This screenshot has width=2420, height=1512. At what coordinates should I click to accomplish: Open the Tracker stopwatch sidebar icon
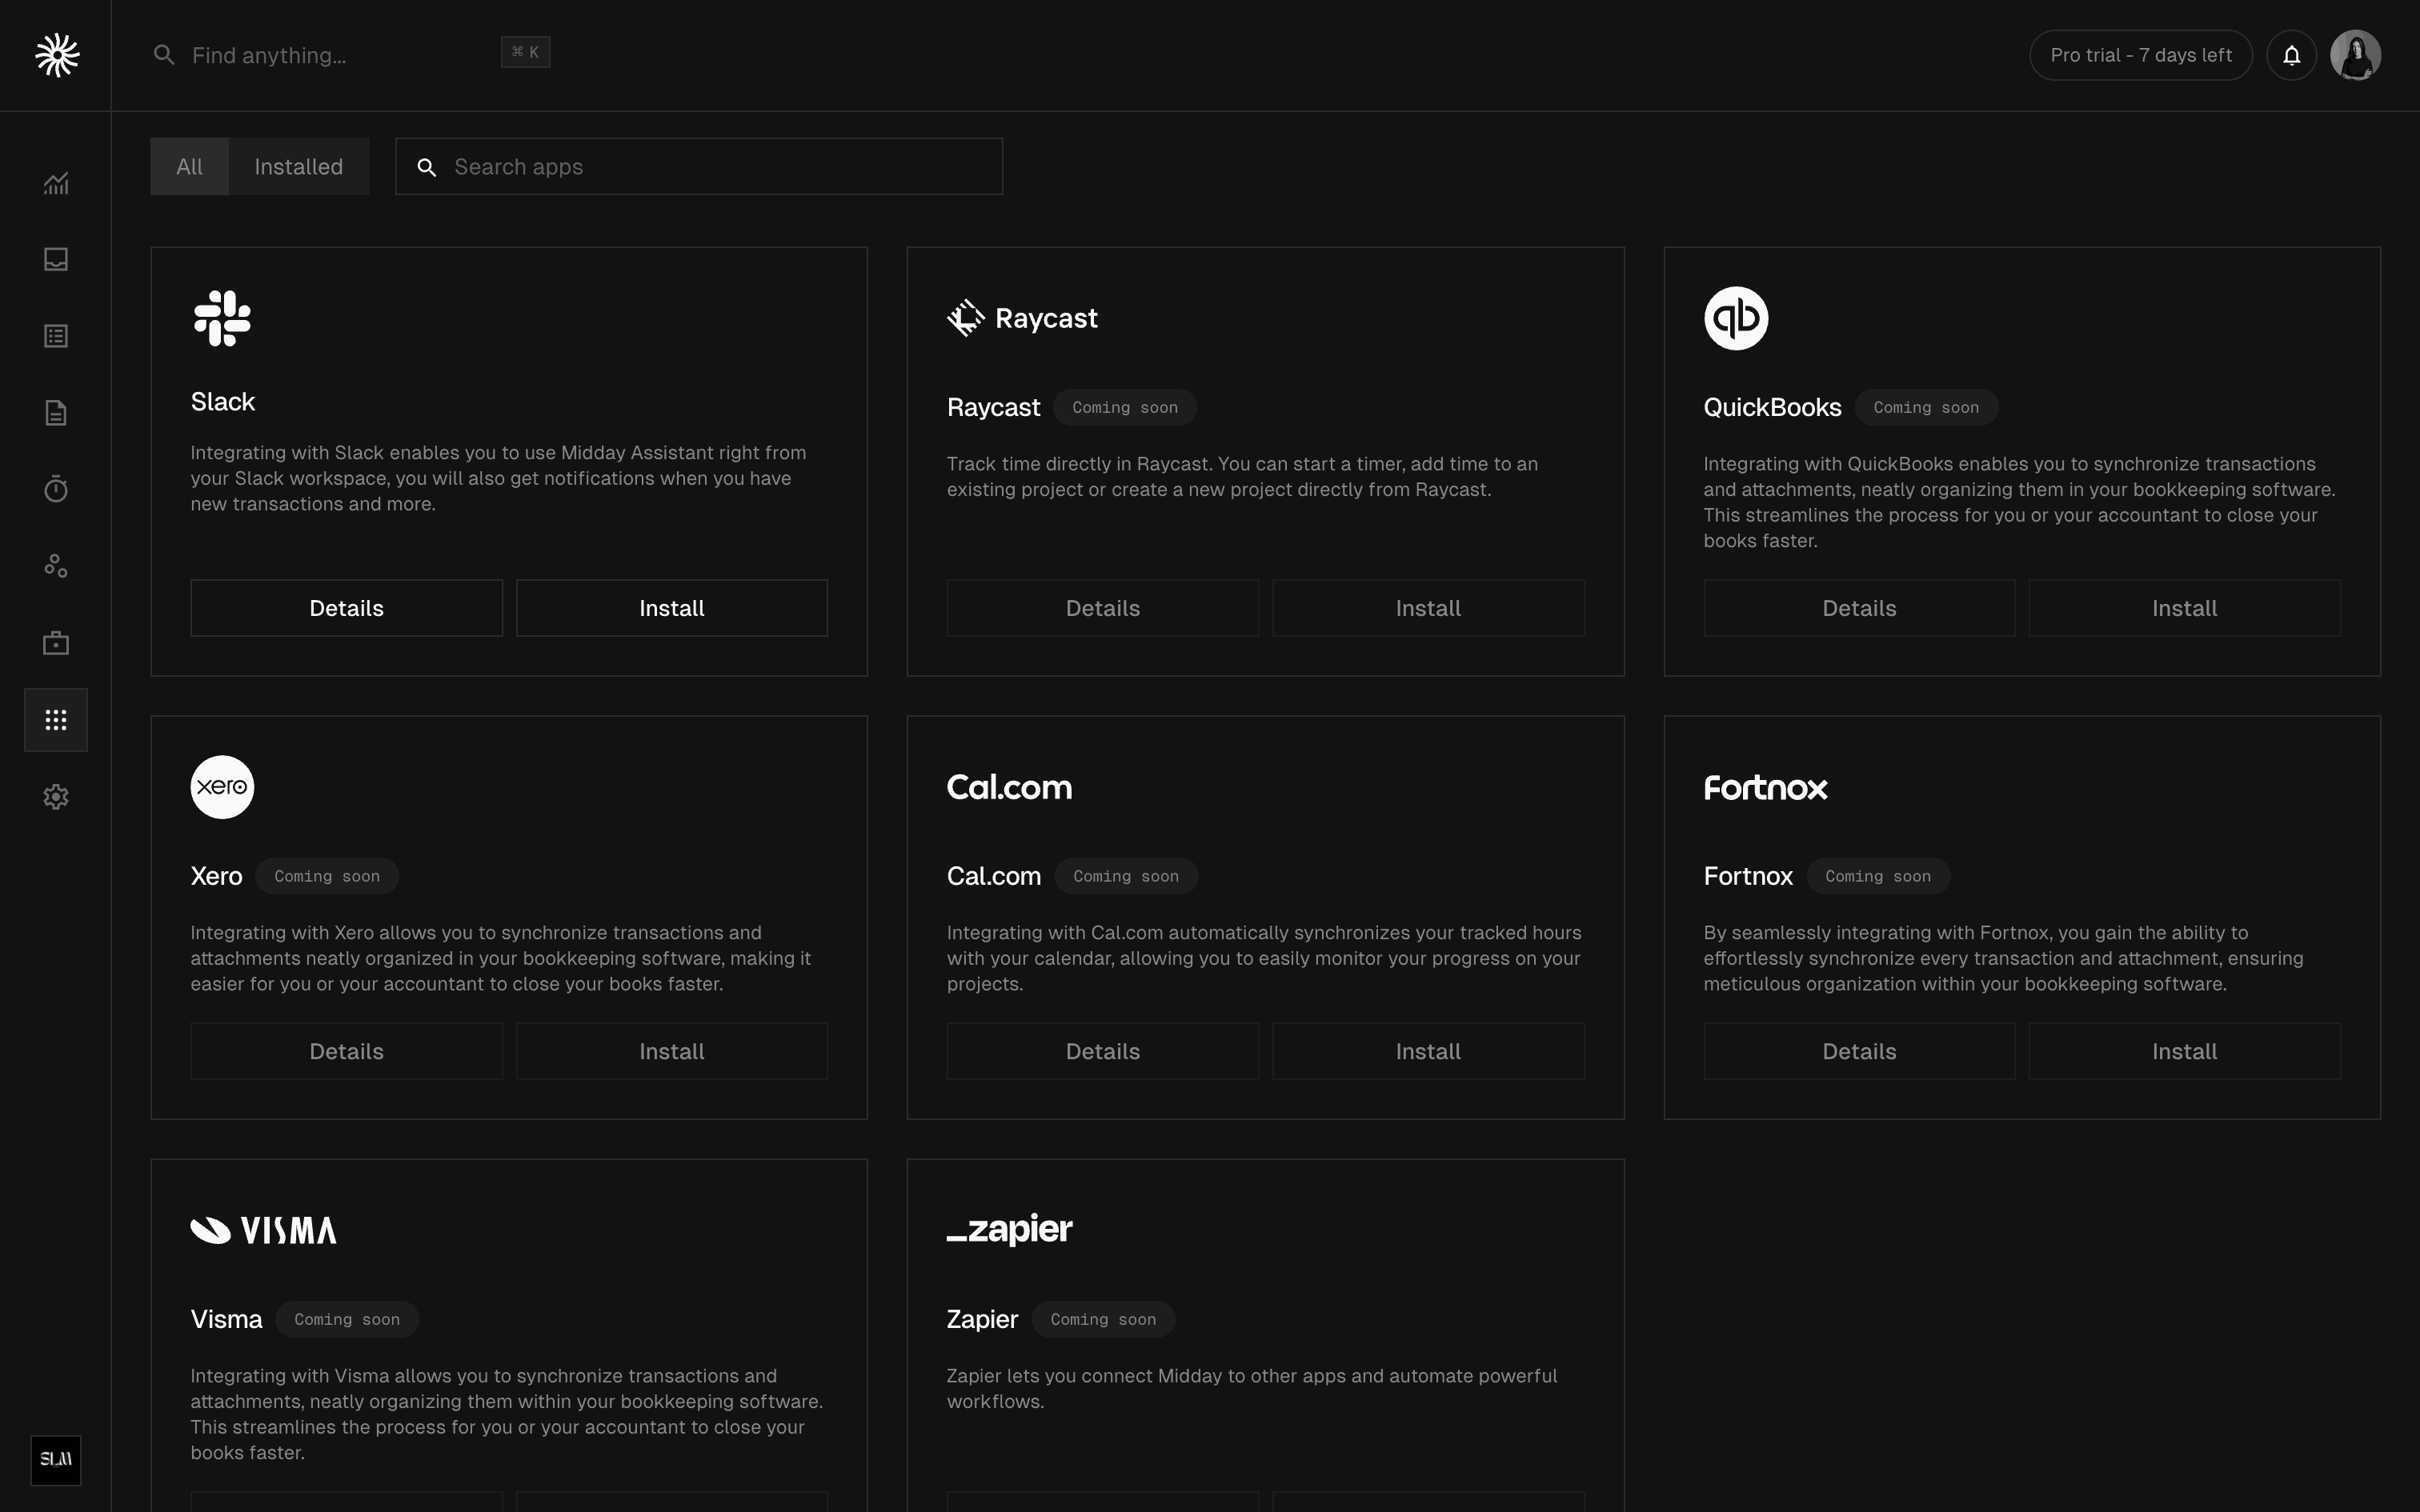56,489
